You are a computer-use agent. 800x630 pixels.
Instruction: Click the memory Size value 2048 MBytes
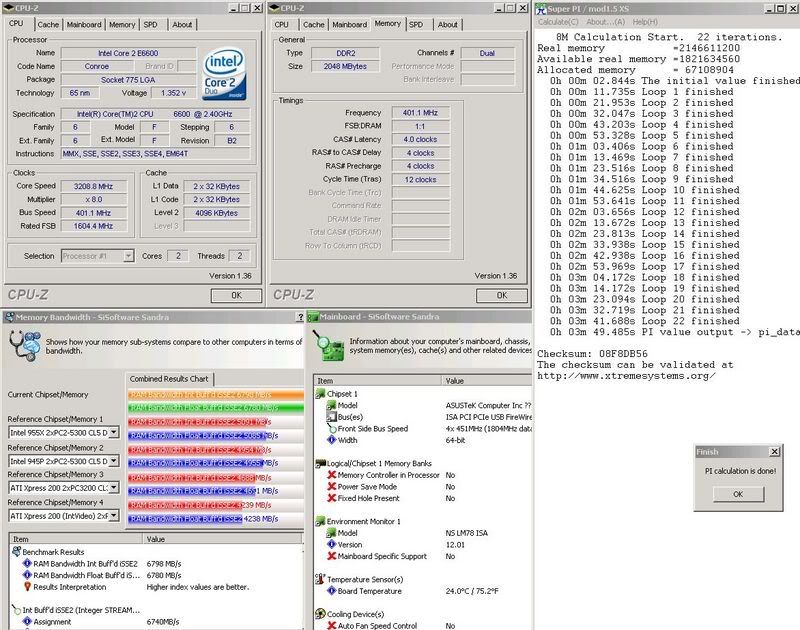[345, 66]
